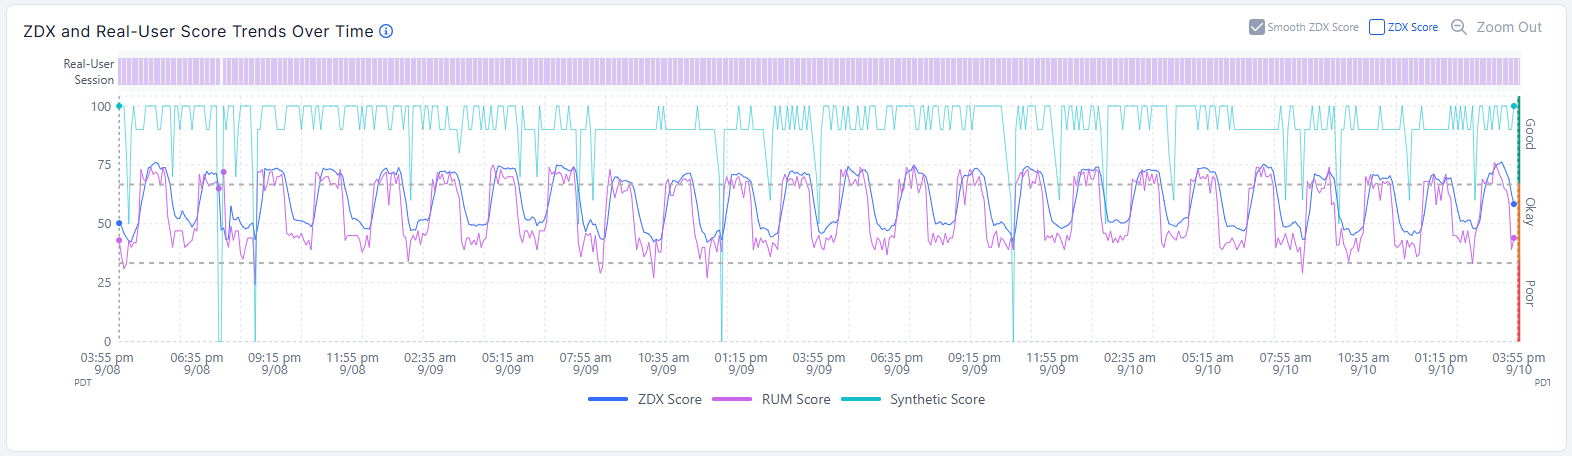The width and height of the screenshot is (1572, 456).
Task: Click the '11:55 pm 9/08' axis label
Action: click(x=352, y=363)
